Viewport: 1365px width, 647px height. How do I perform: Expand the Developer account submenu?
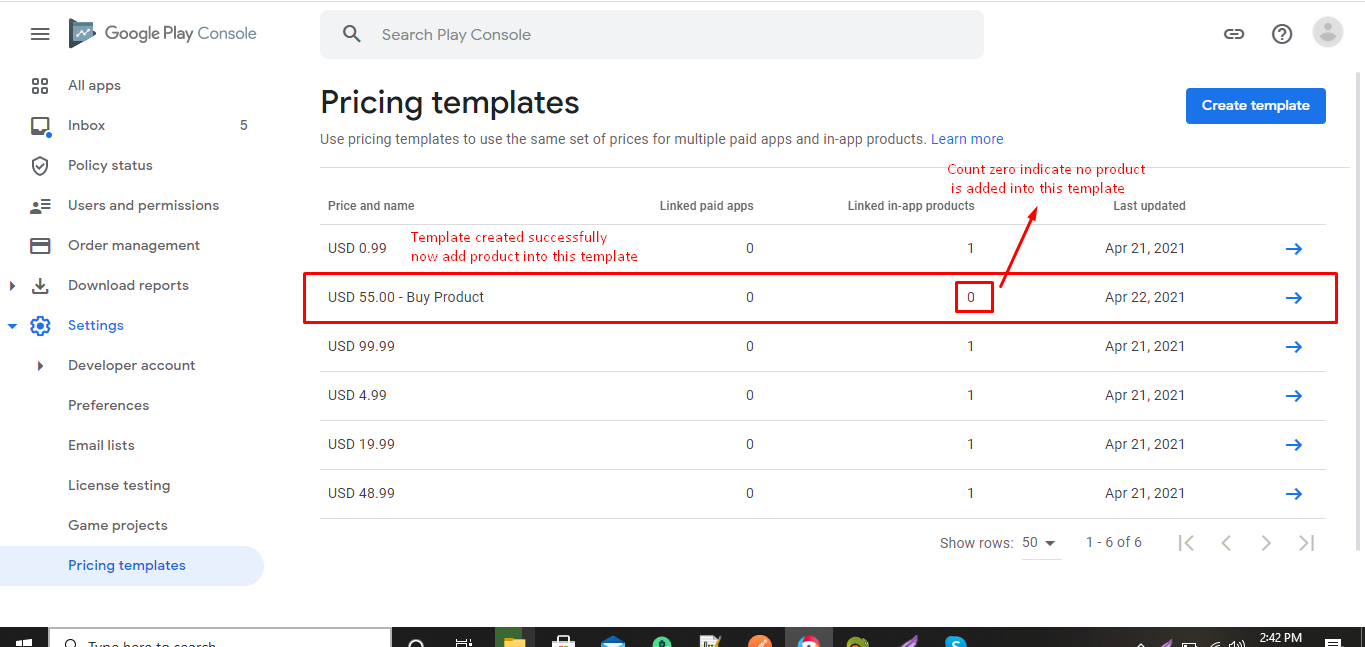(x=40, y=366)
